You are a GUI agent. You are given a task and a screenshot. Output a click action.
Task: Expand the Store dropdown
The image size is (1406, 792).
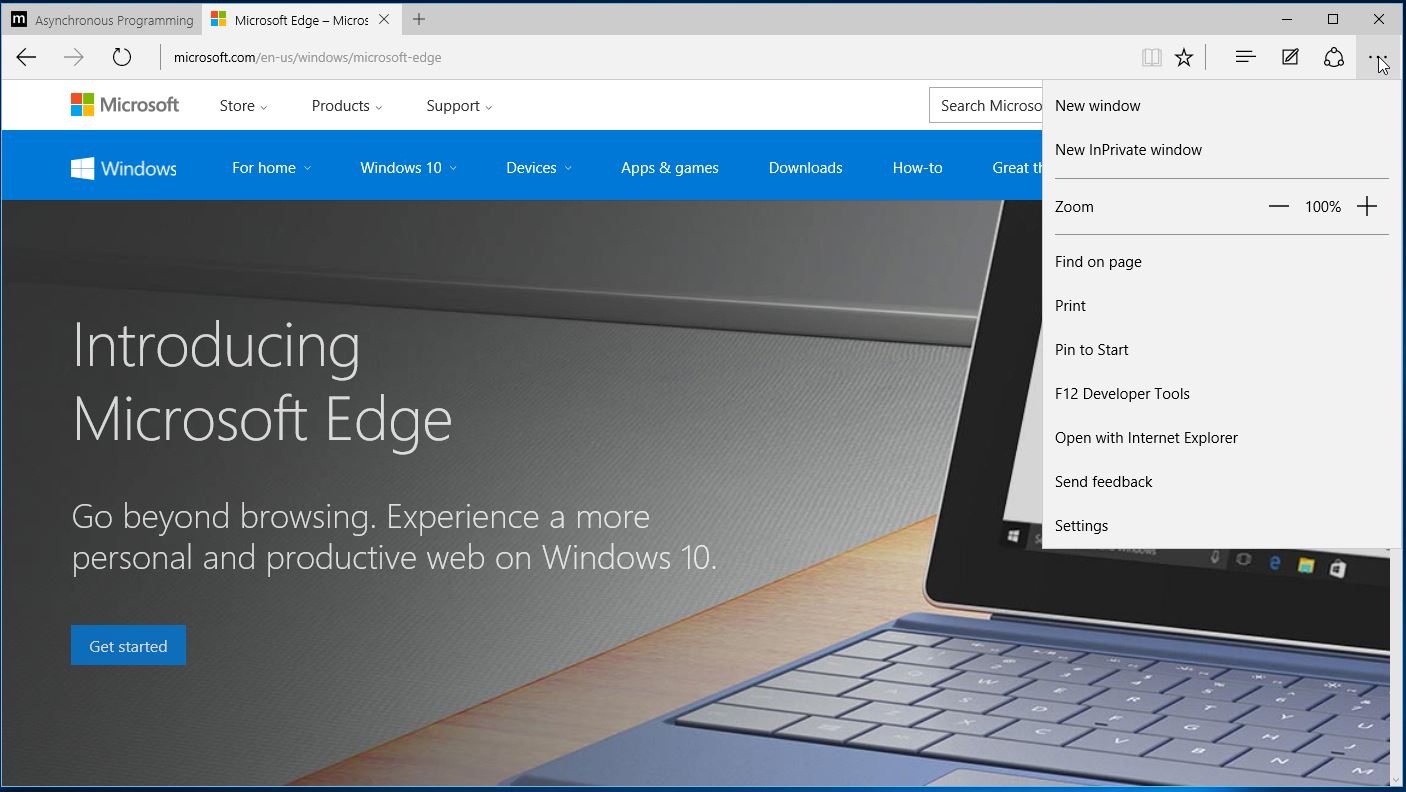(243, 106)
